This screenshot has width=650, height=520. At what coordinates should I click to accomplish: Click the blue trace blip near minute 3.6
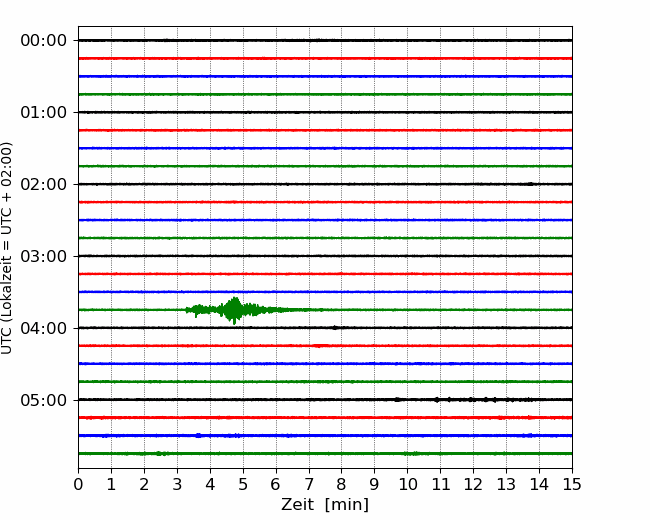(199, 435)
